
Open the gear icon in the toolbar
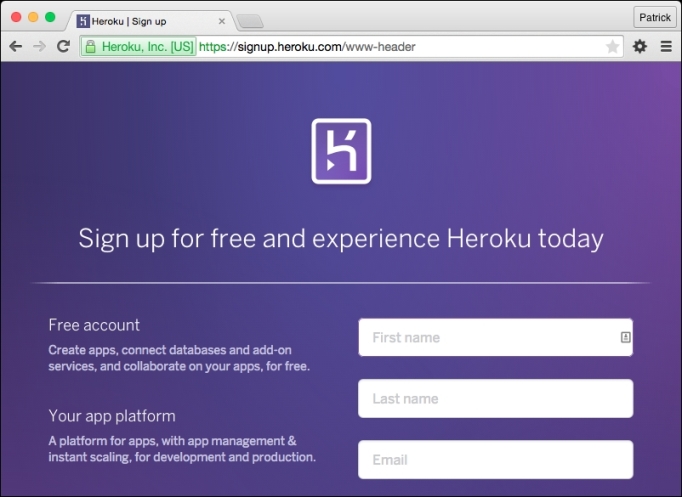(640, 46)
